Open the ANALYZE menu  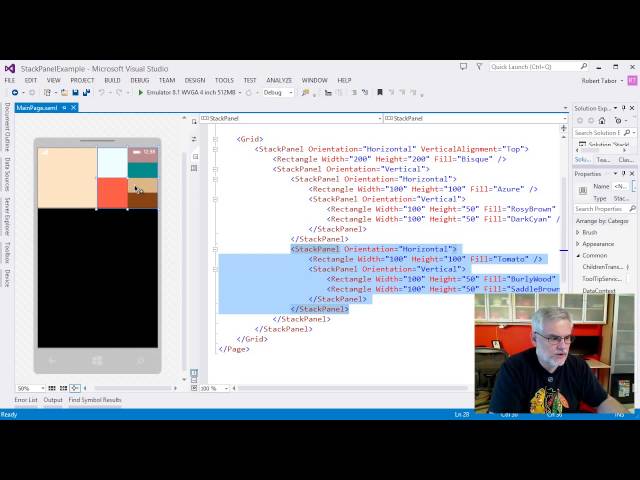279,80
